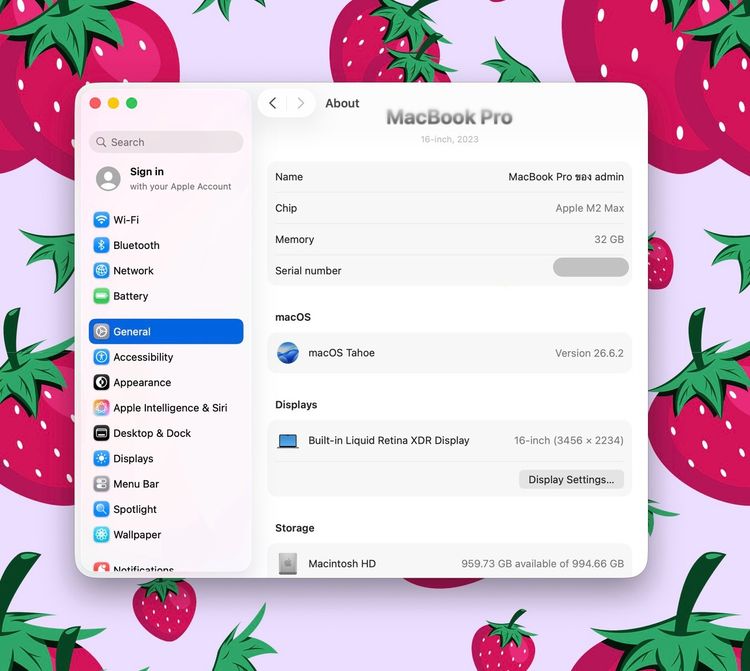Screen dimensions: 750x671
Task: Click "Macintosh HD" label
Action: pyautogui.click(x=342, y=564)
